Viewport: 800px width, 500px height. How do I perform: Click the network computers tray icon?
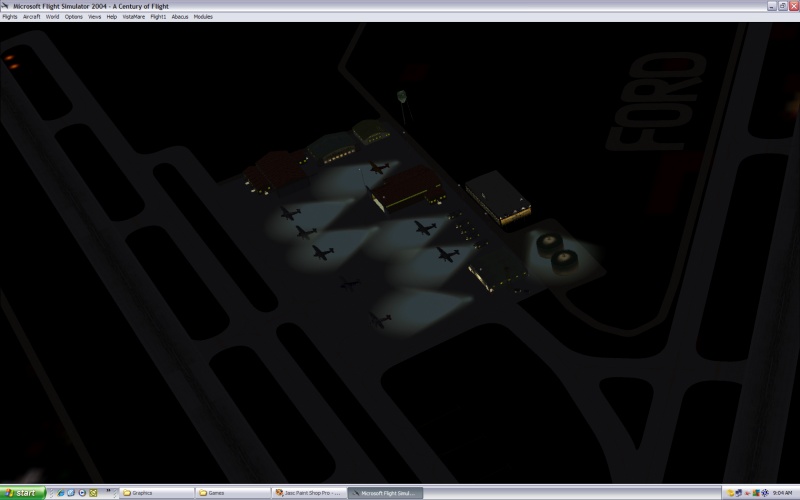pyautogui.click(x=738, y=493)
